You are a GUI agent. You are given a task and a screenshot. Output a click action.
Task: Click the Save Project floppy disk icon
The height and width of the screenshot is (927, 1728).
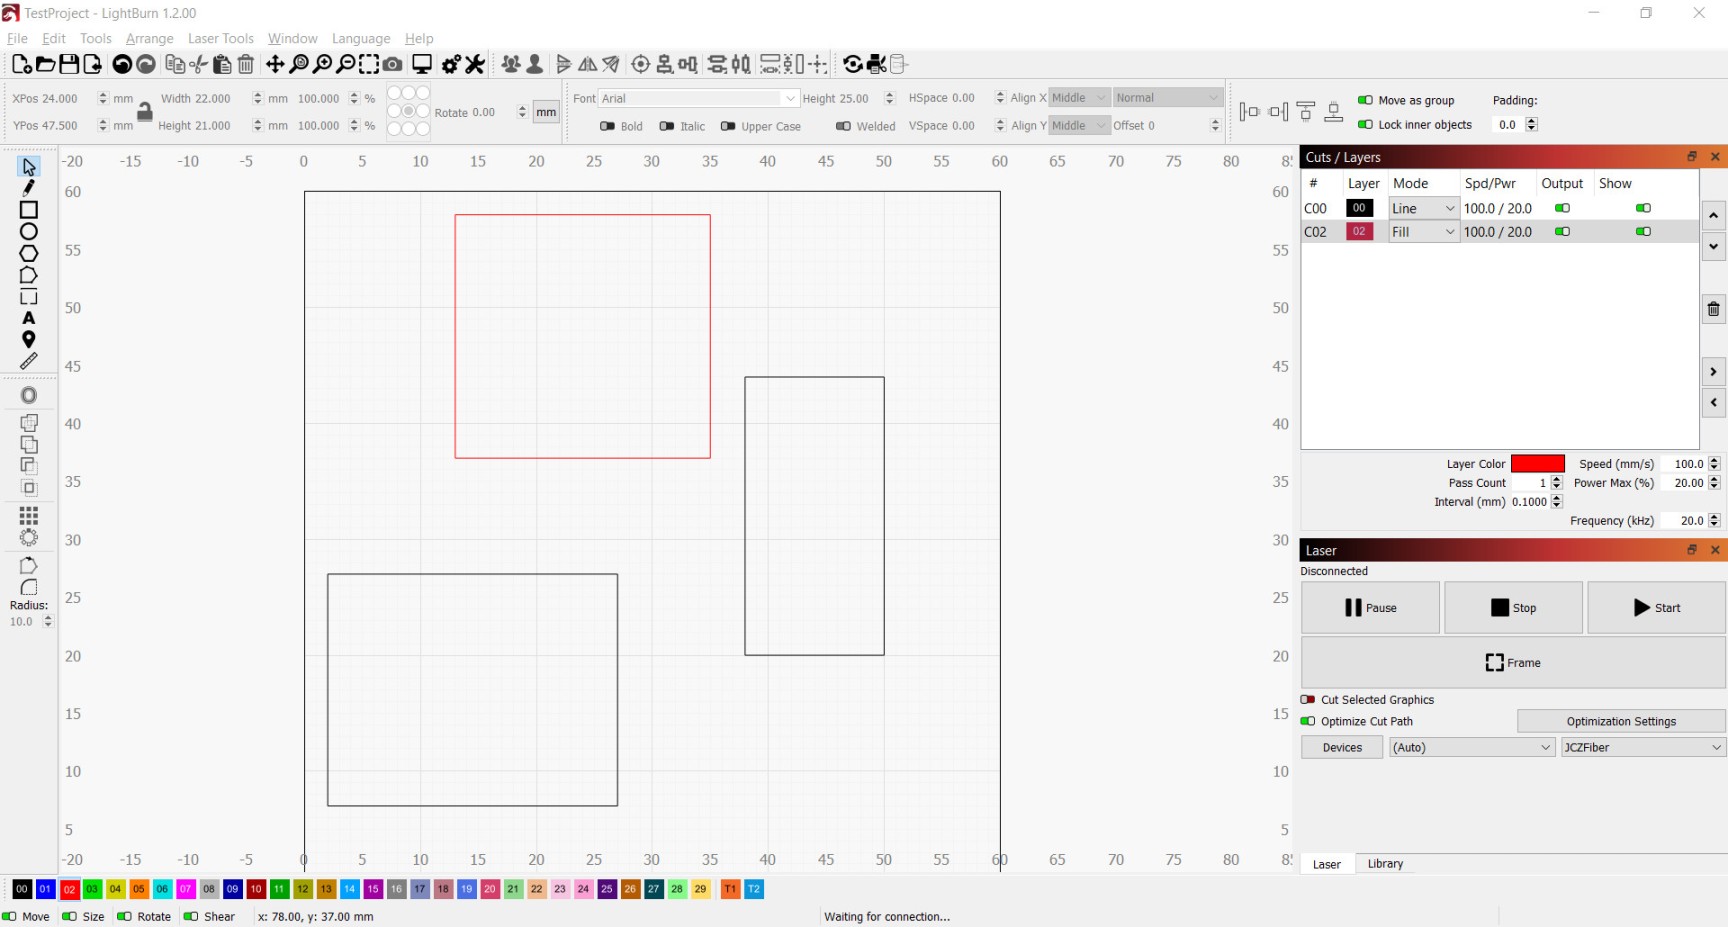click(x=69, y=65)
